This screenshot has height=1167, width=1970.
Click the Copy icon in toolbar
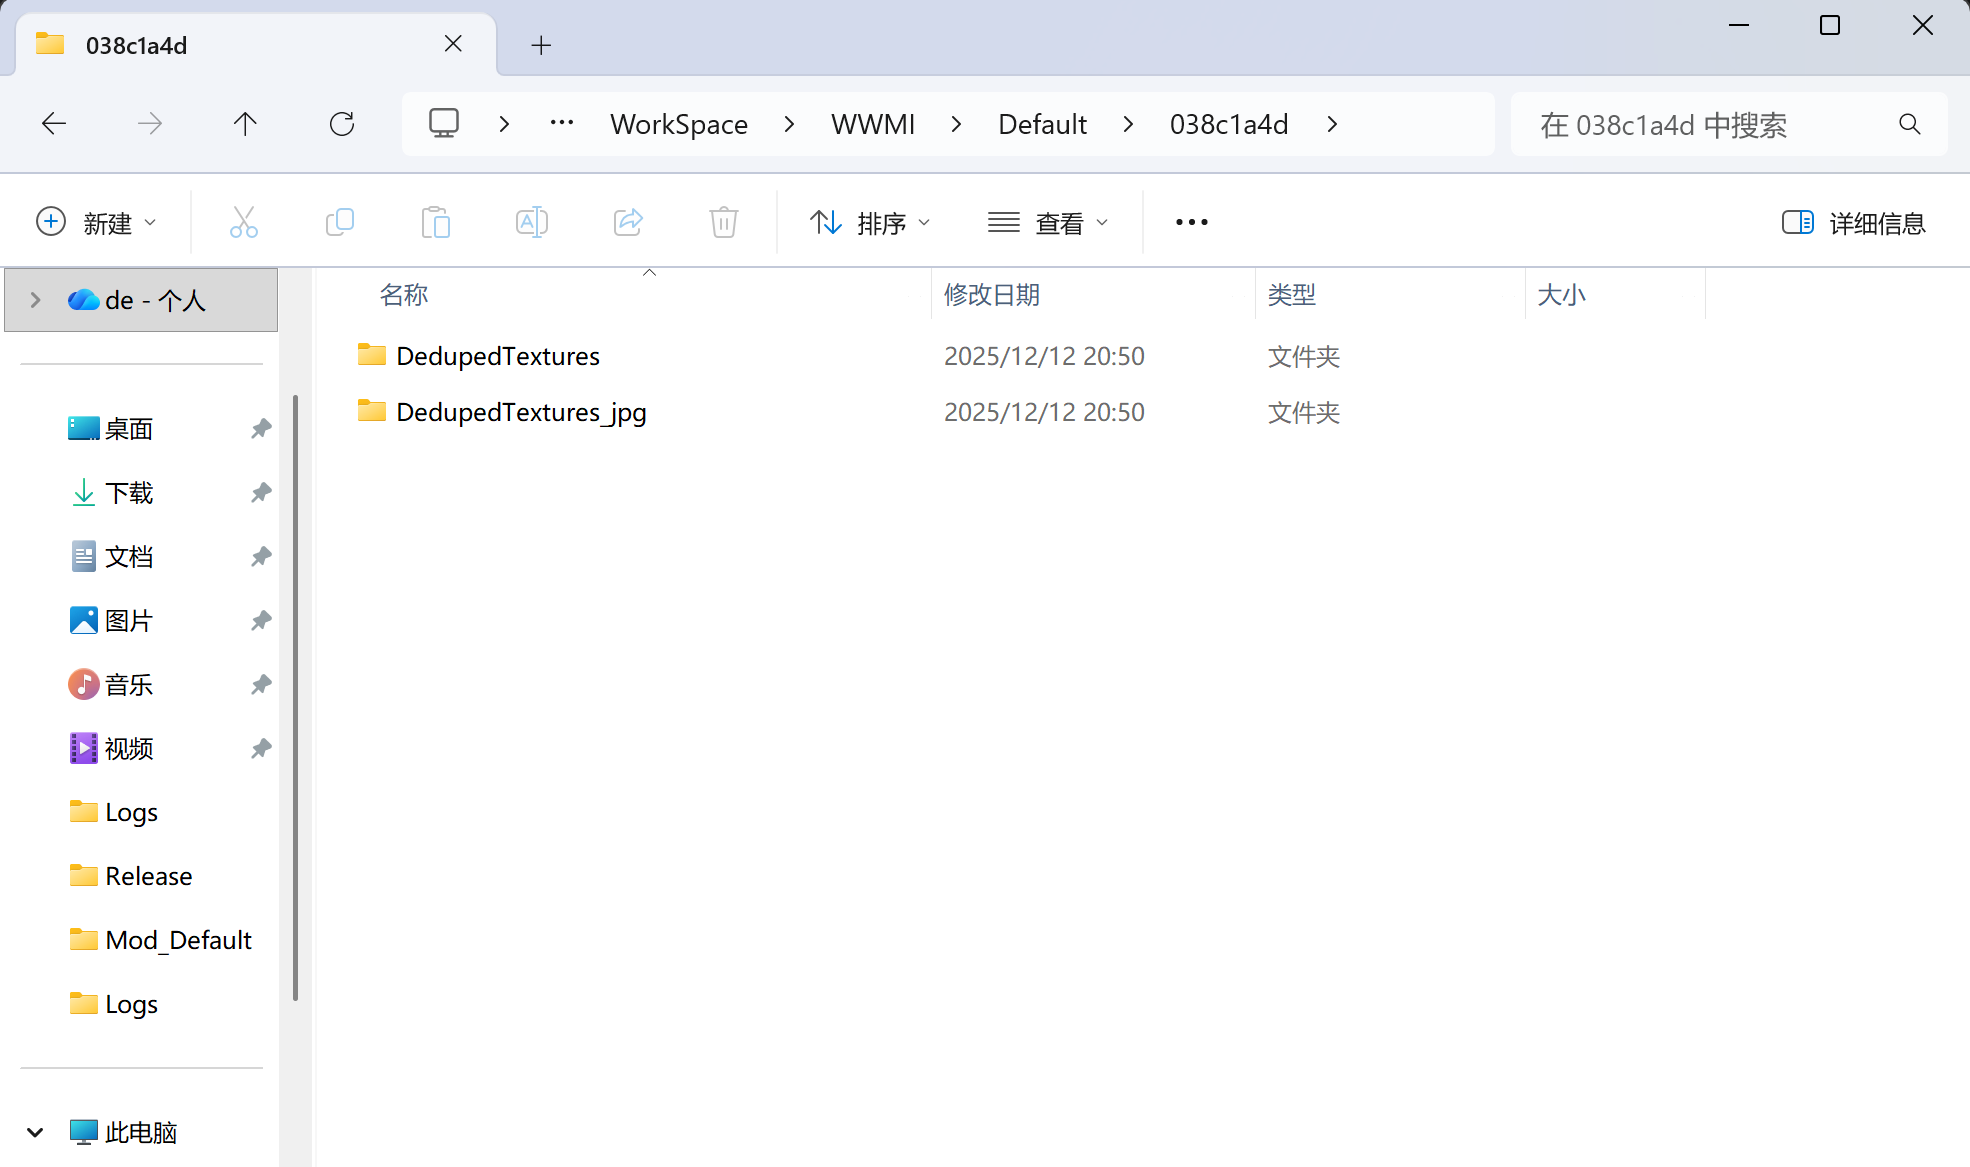pyautogui.click(x=340, y=222)
